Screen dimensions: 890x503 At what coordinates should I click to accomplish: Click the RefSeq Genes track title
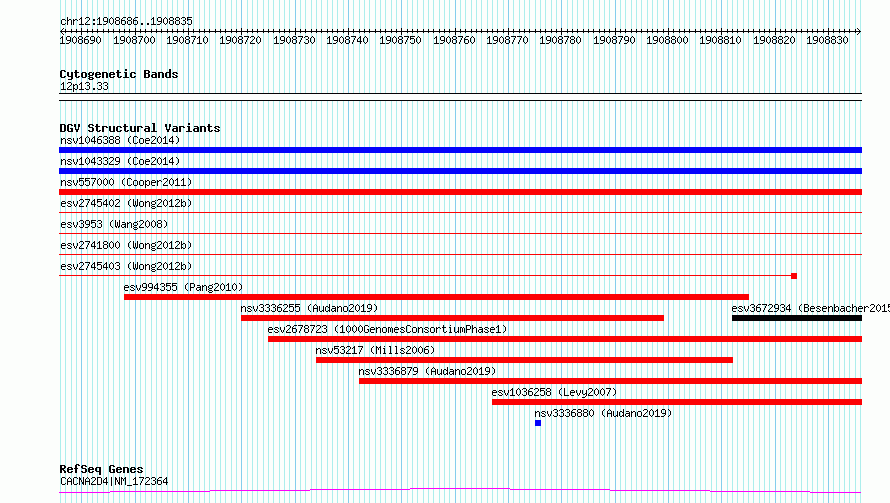click(102, 470)
